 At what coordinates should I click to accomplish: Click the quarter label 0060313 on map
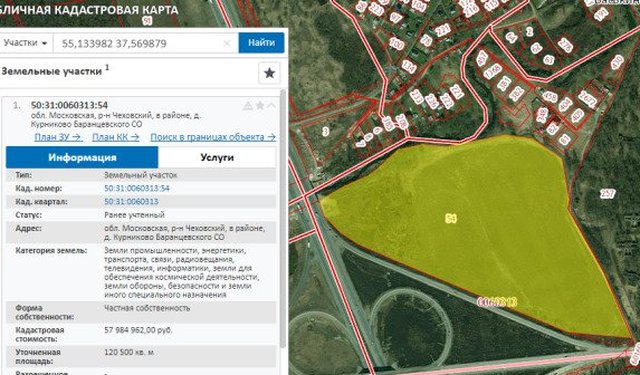tap(497, 302)
